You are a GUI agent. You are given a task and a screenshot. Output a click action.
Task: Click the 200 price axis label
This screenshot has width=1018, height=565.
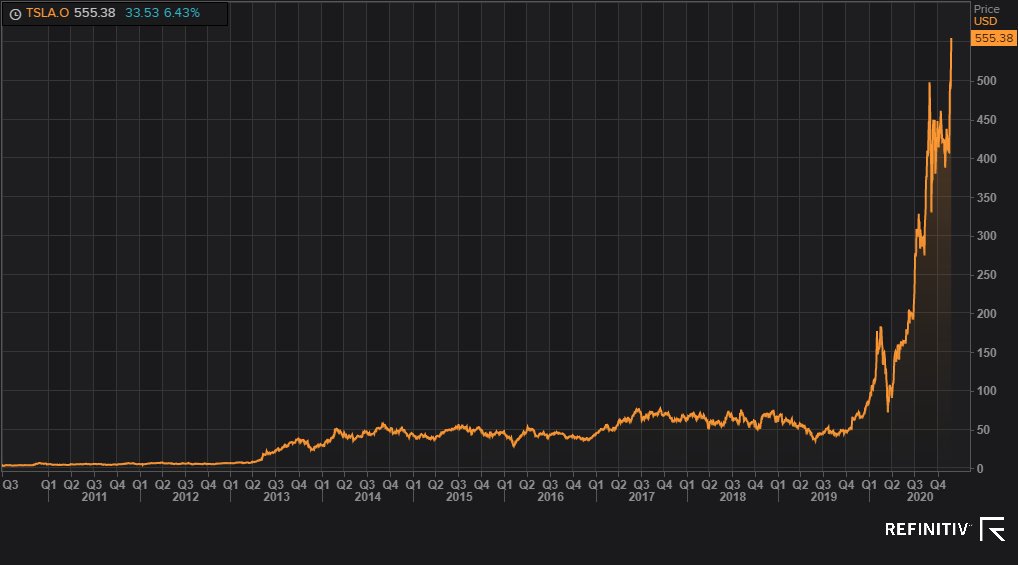click(x=986, y=314)
